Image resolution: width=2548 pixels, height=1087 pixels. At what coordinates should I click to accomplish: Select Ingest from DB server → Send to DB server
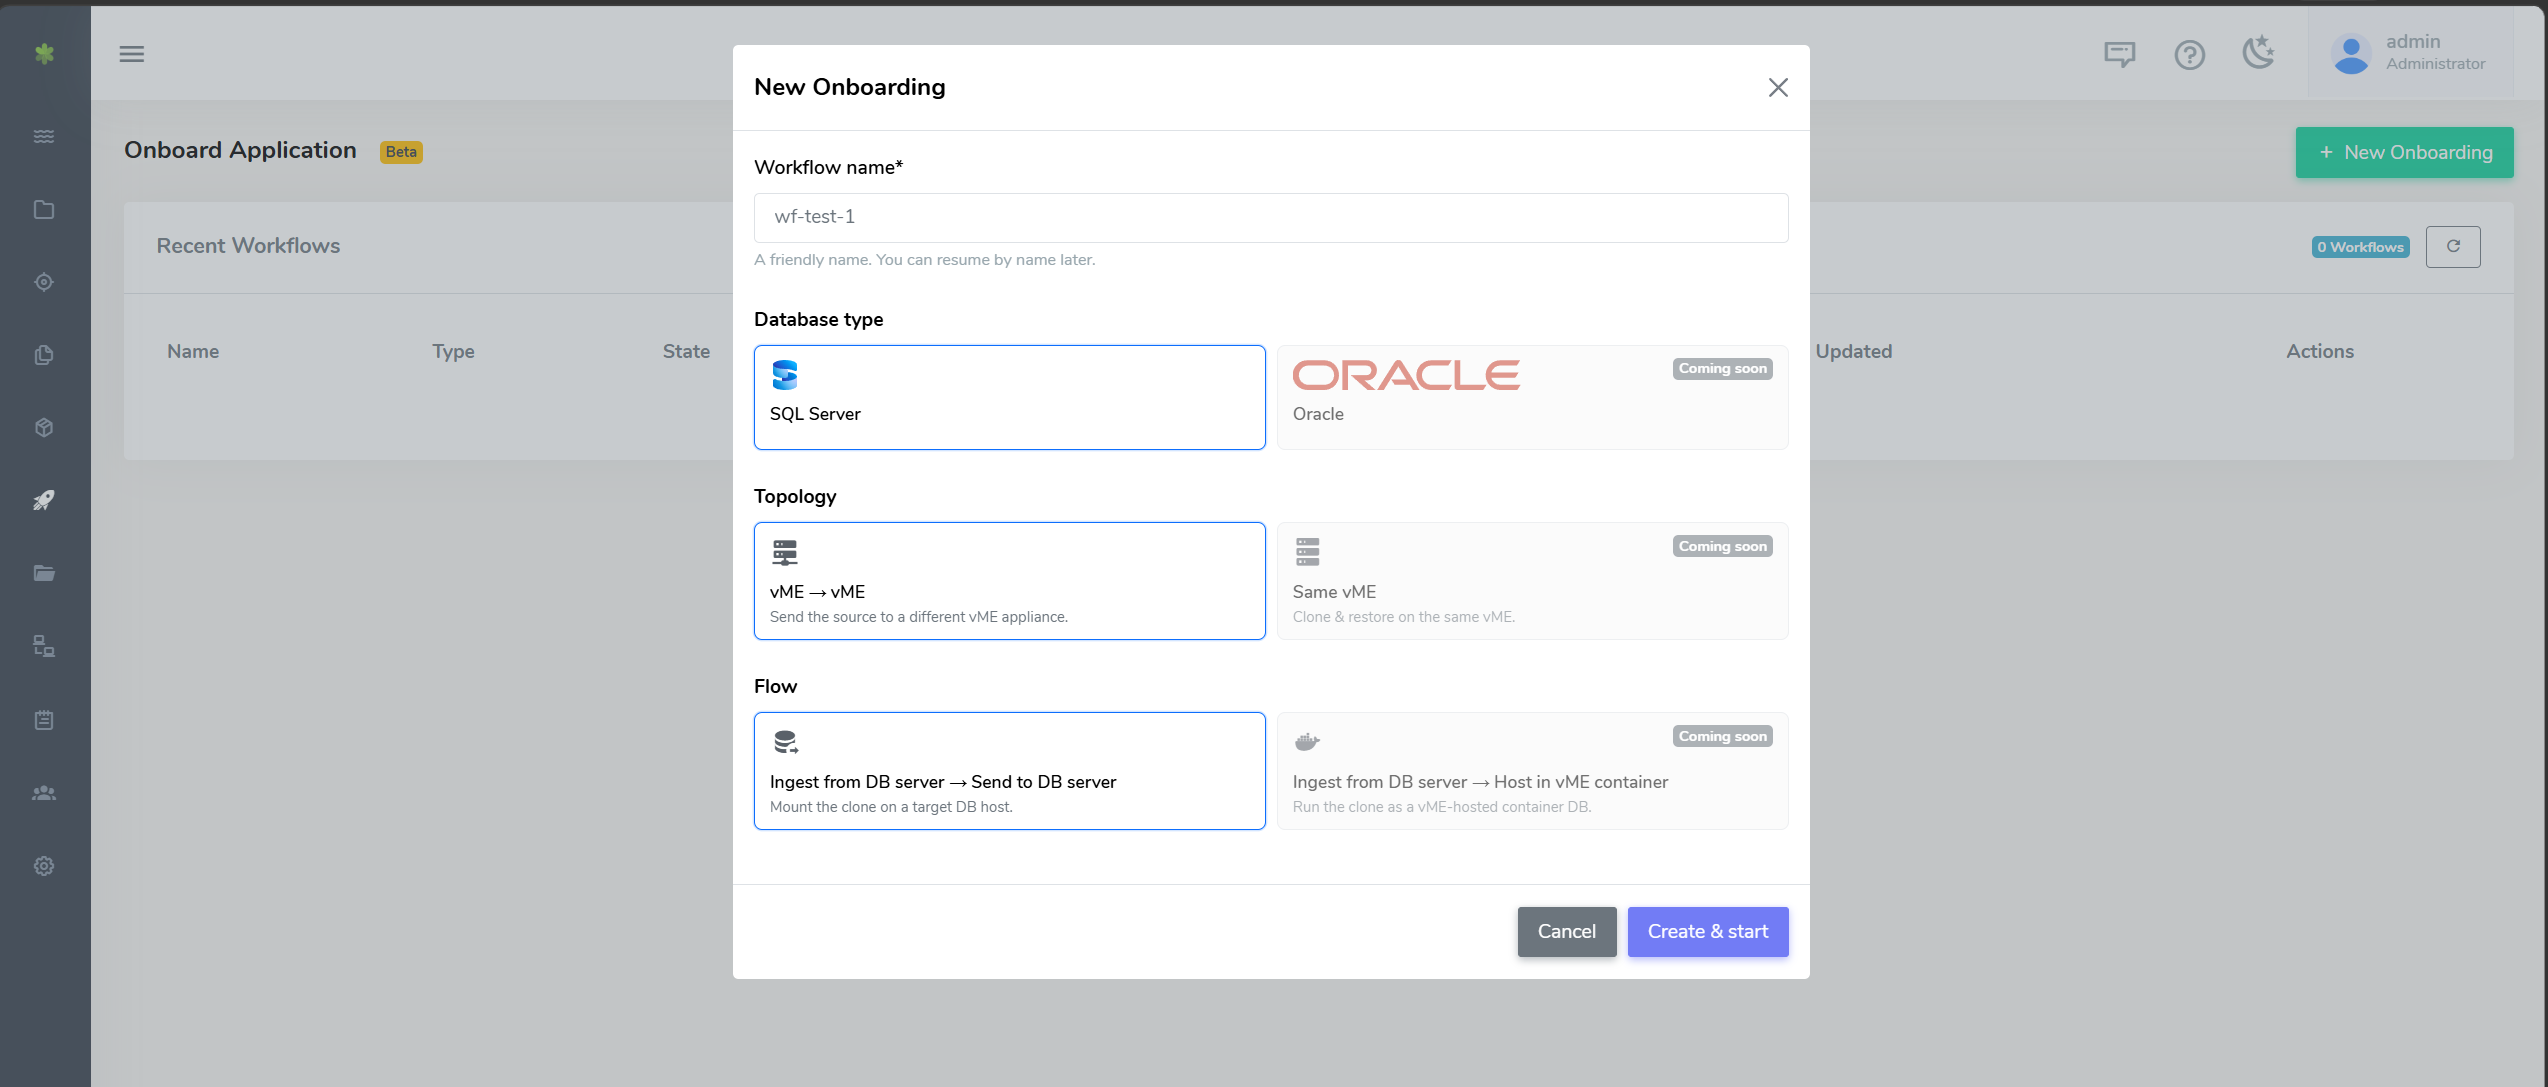tap(1009, 771)
